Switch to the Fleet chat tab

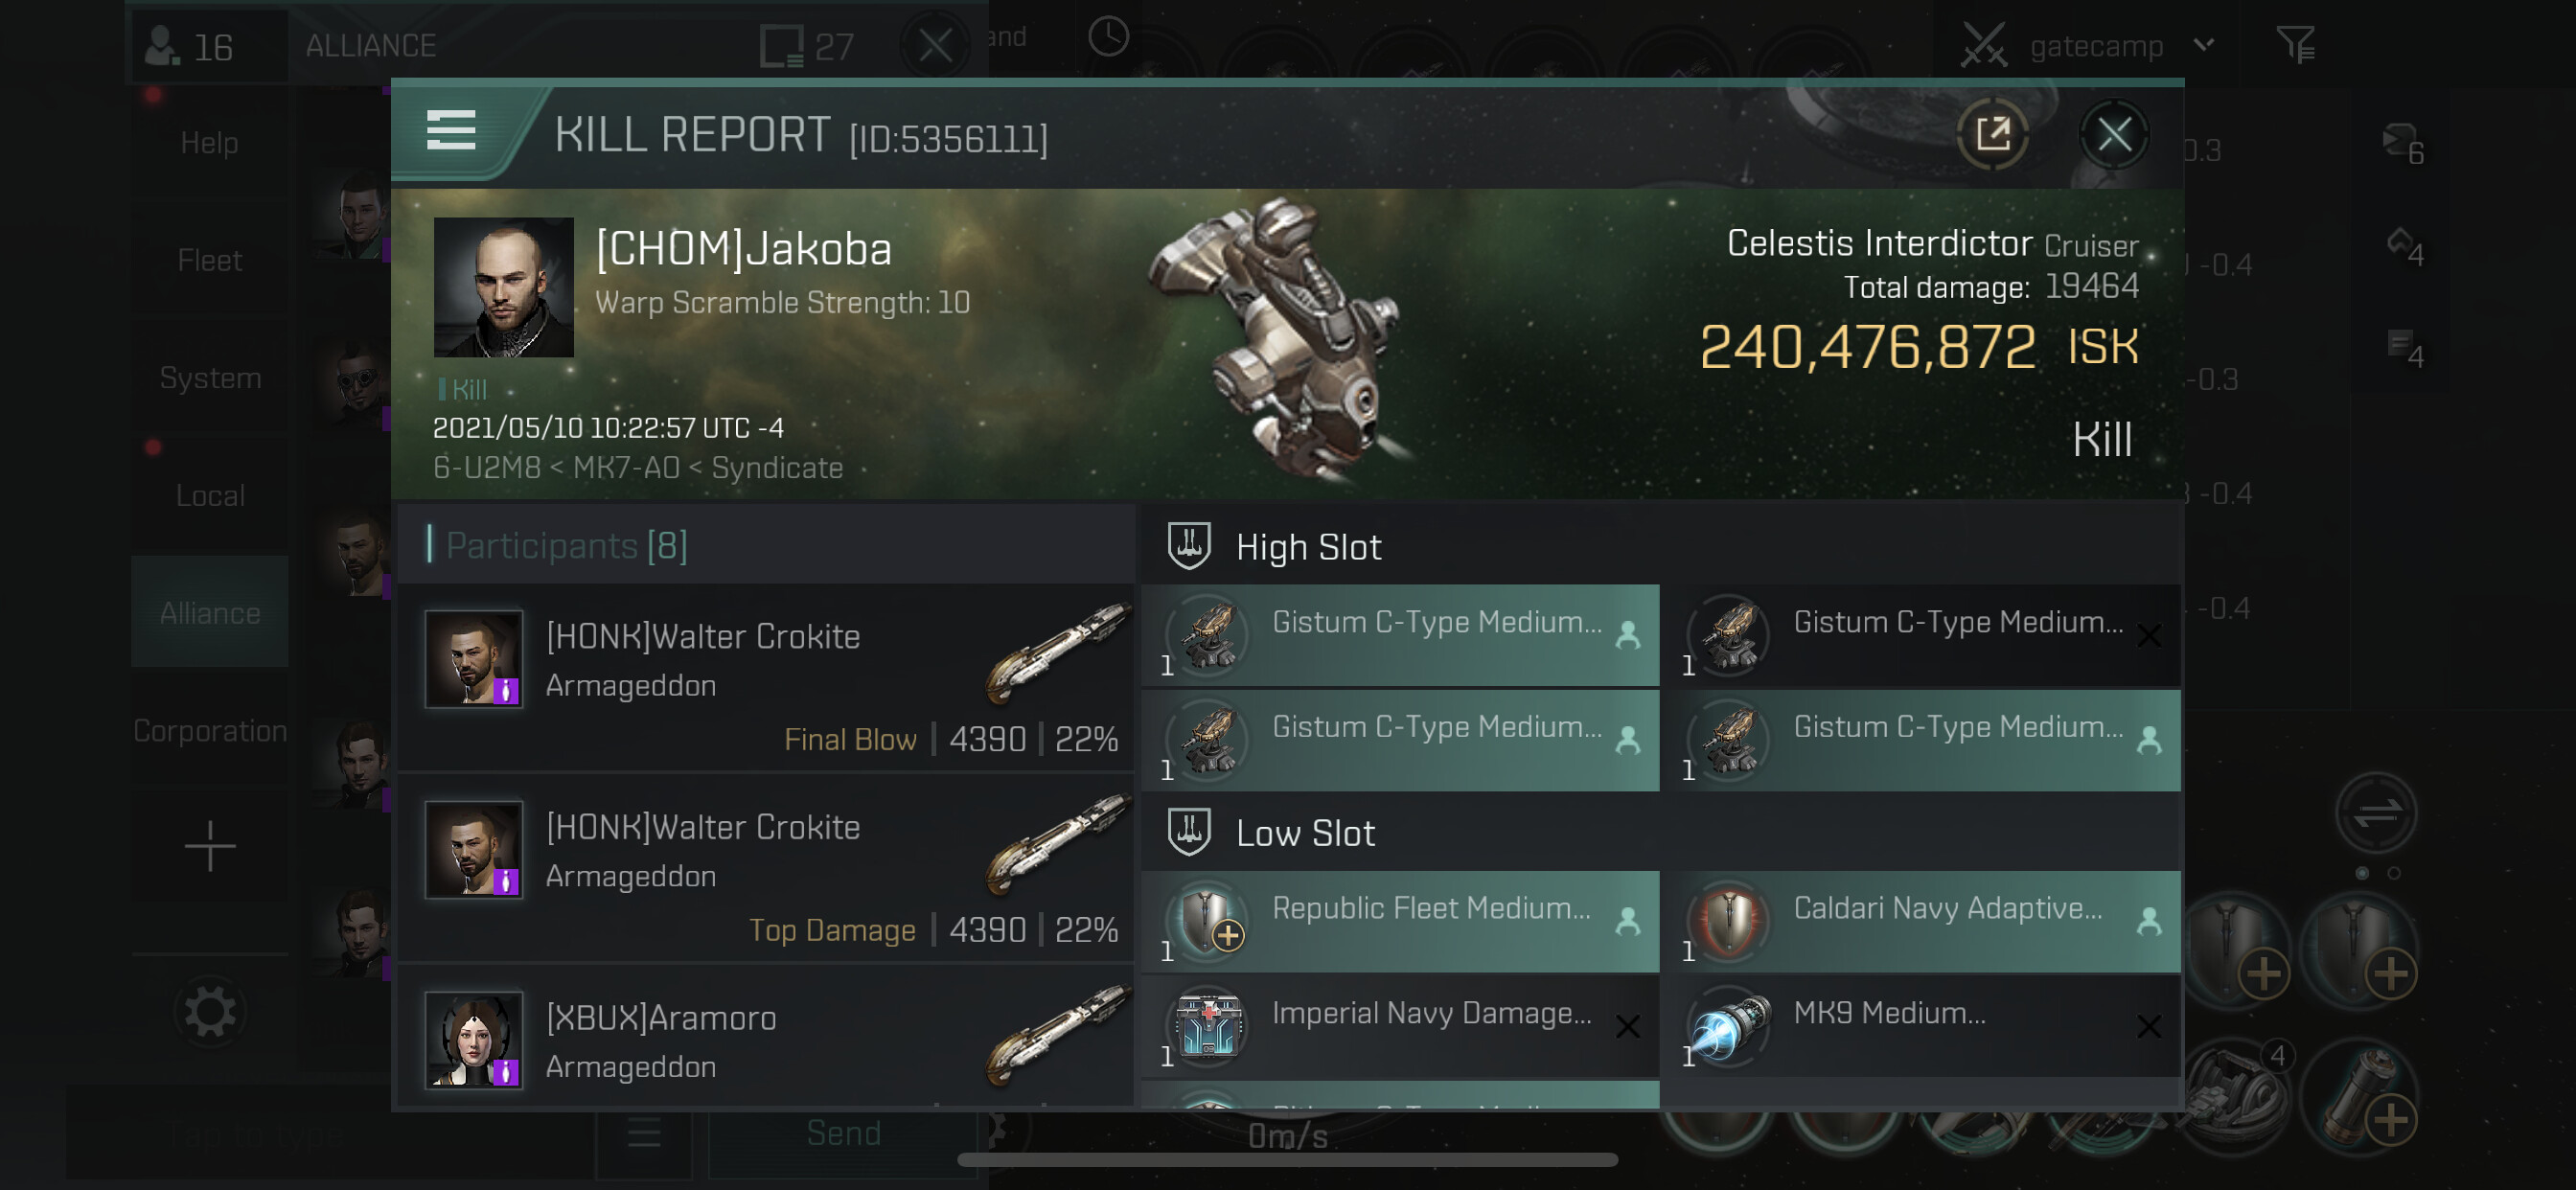[209, 260]
